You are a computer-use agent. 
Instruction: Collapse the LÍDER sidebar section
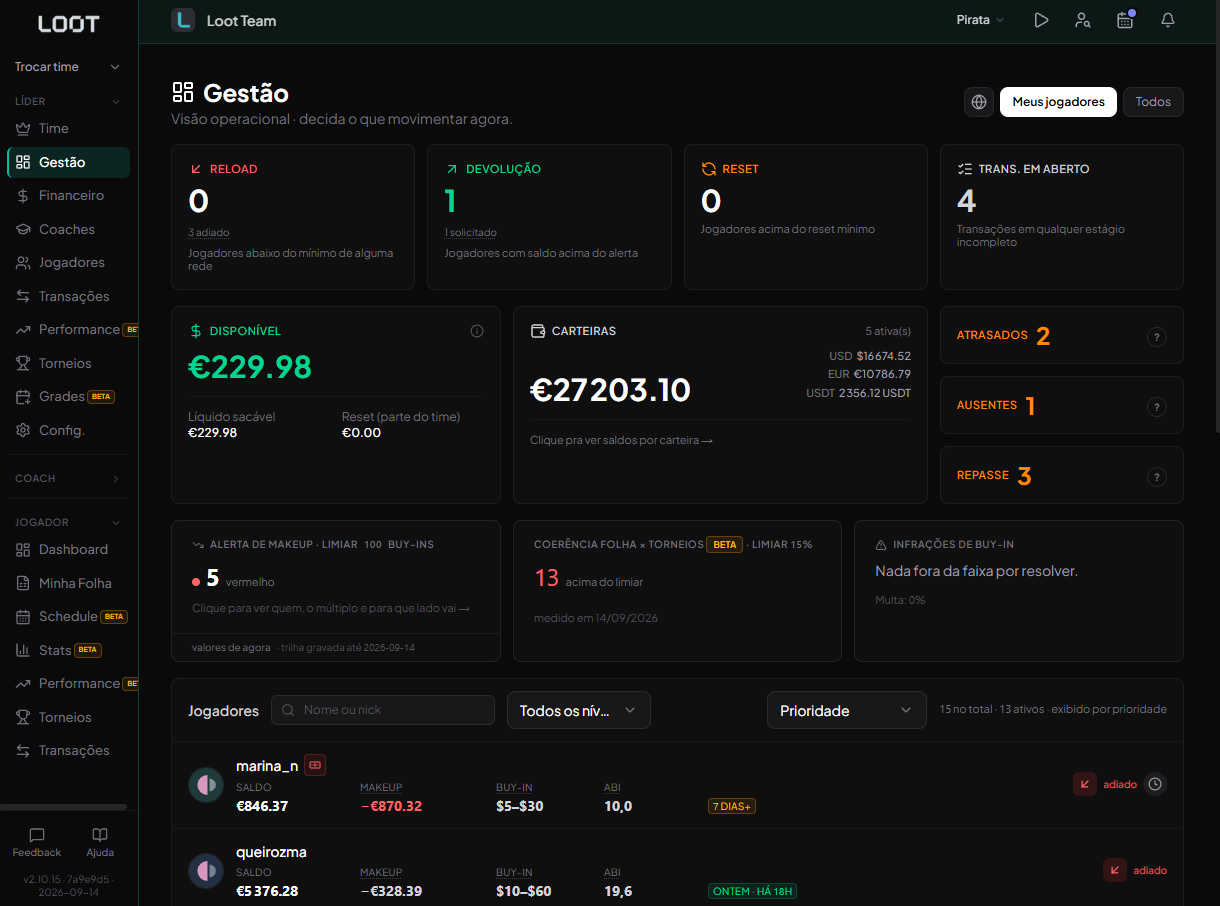[x=68, y=101]
